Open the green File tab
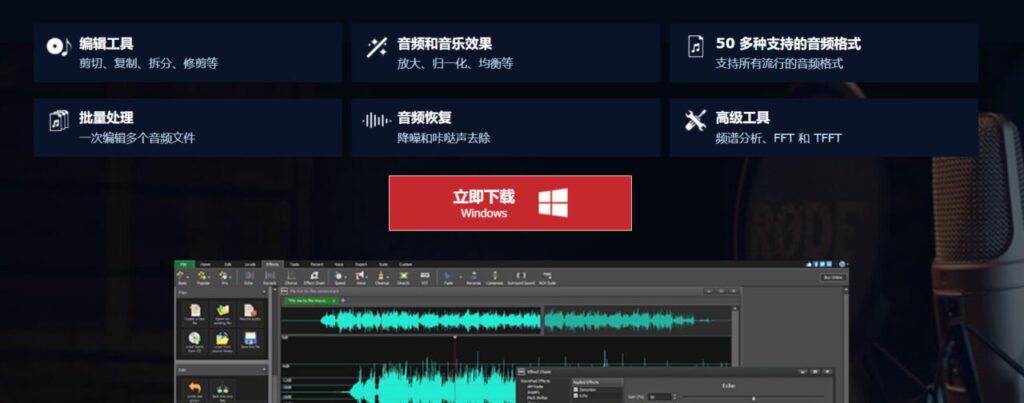This screenshot has height=403, width=1024. (184, 264)
